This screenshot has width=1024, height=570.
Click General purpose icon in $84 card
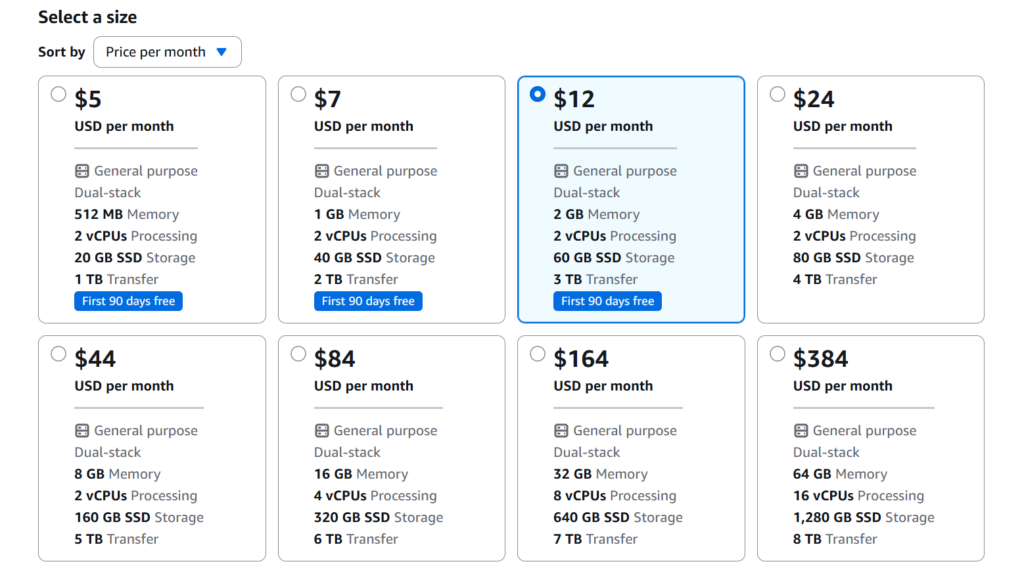point(322,431)
